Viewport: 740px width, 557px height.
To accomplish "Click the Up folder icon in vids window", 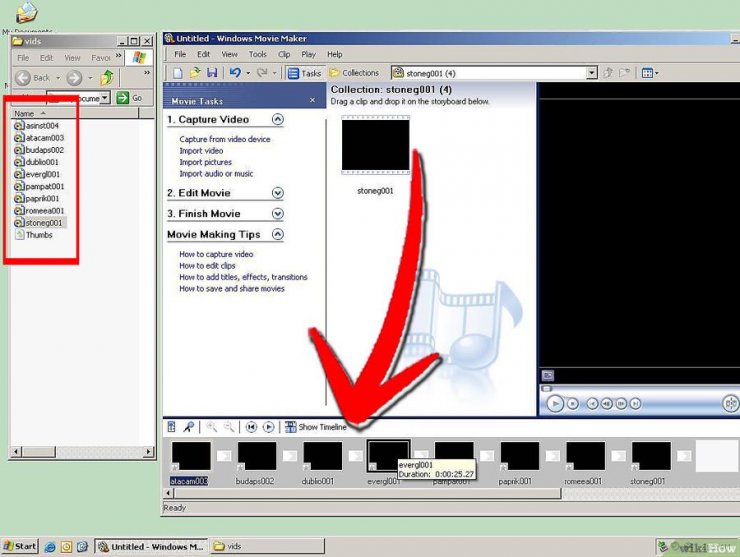I will (107, 77).
